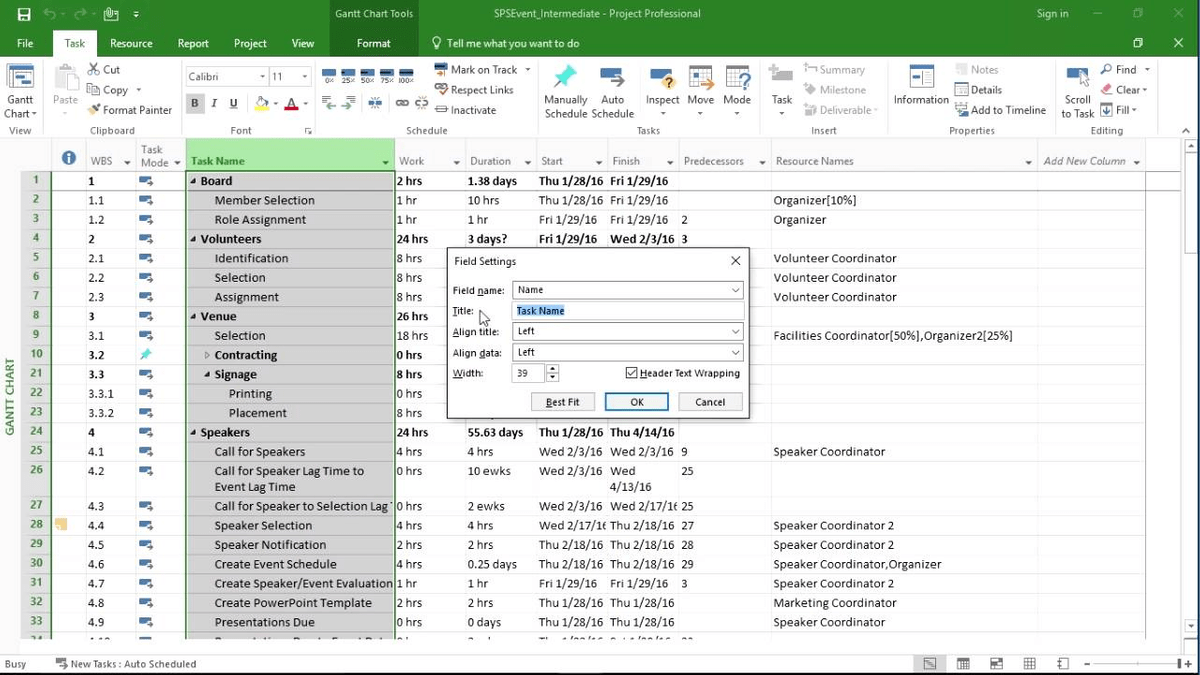Image resolution: width=1200 pixels, height=675 pixels.
Task: Click the Best Fit button
Action: (x=565, y=401)
